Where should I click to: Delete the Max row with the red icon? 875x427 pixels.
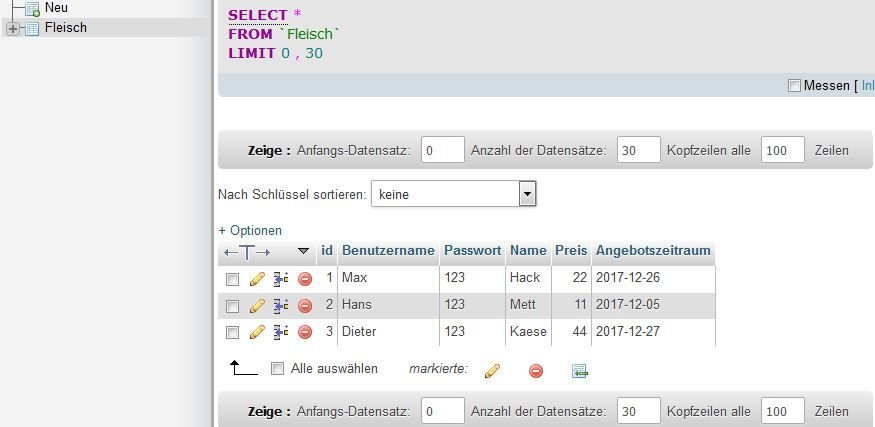click(305, 279)
